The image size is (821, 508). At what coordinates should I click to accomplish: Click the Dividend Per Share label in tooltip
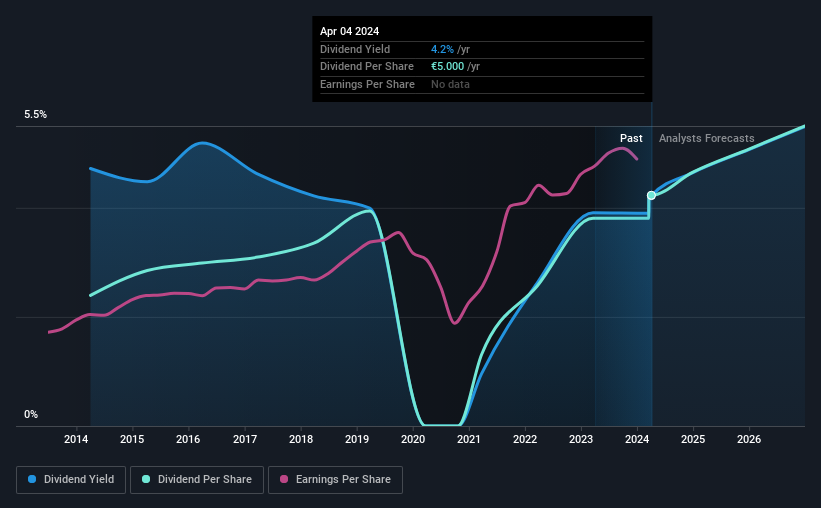(x=367, y=67)
